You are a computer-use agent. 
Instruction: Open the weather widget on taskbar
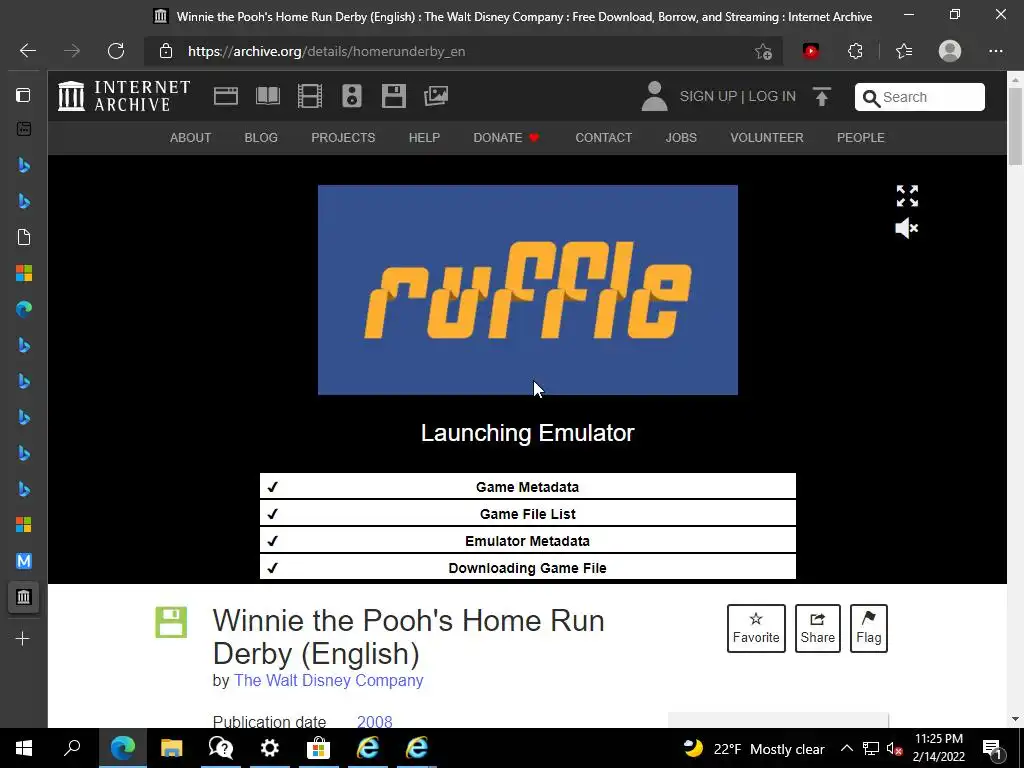(754, 748)
